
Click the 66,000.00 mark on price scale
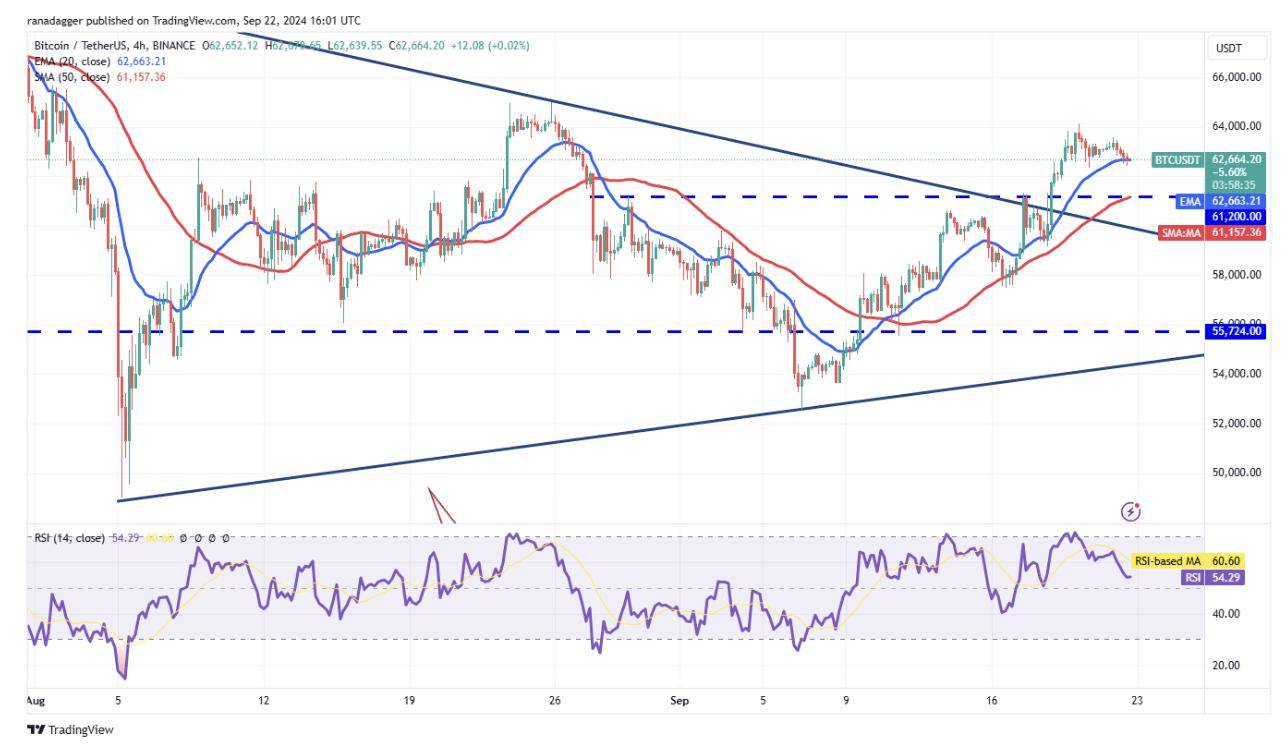tap(1238, 77)
